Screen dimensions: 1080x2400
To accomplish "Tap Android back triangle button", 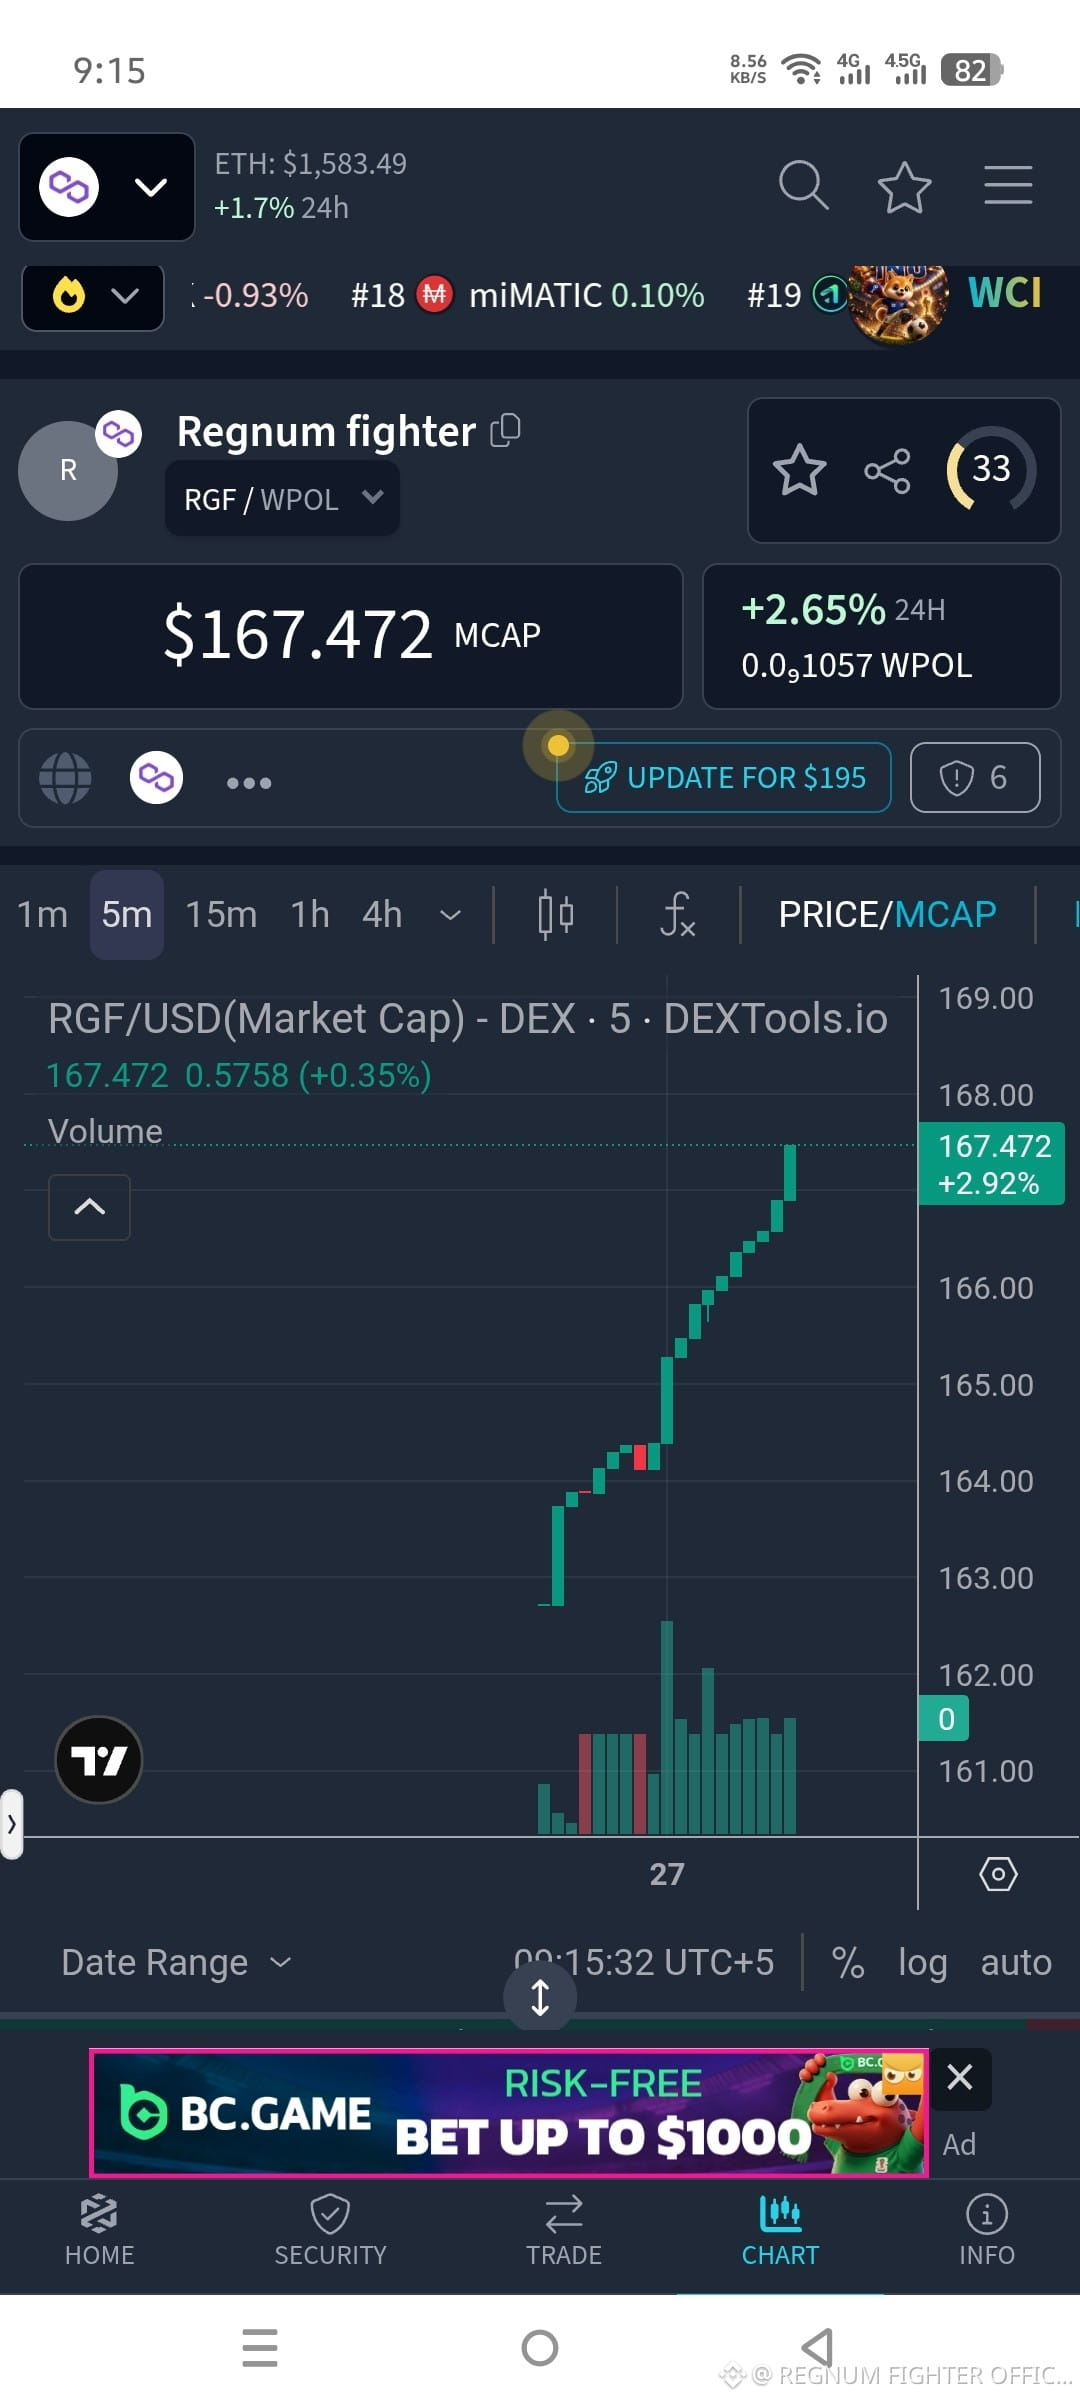I will coord(818,2347).
